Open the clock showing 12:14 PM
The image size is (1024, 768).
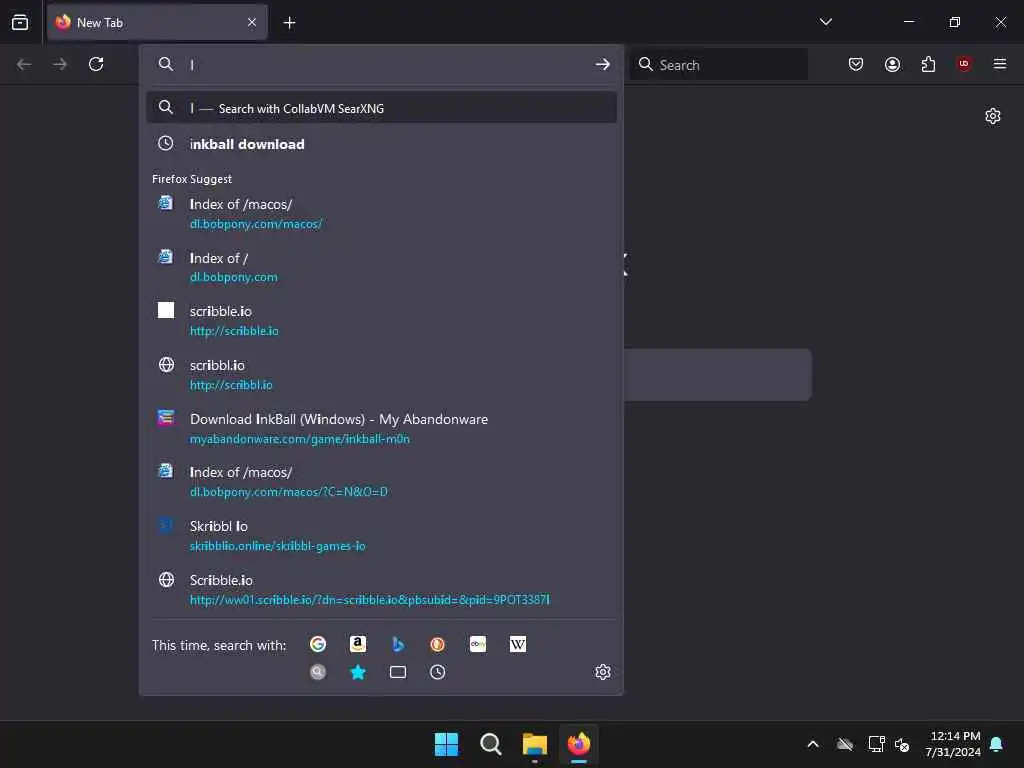pos(953,744)
